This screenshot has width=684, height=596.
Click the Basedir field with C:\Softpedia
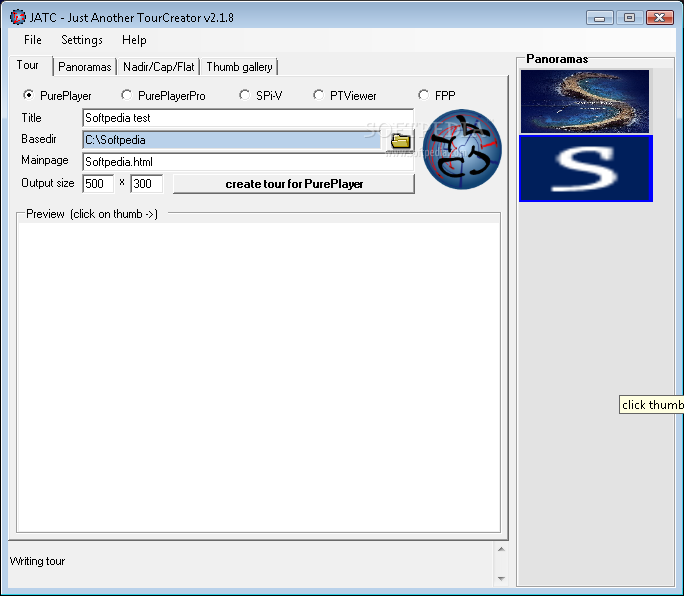[231, 140]
